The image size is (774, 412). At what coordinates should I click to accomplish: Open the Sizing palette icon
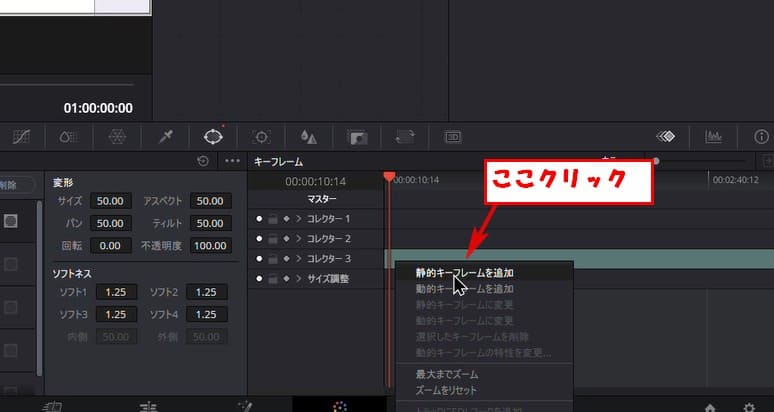coord(405,137)
